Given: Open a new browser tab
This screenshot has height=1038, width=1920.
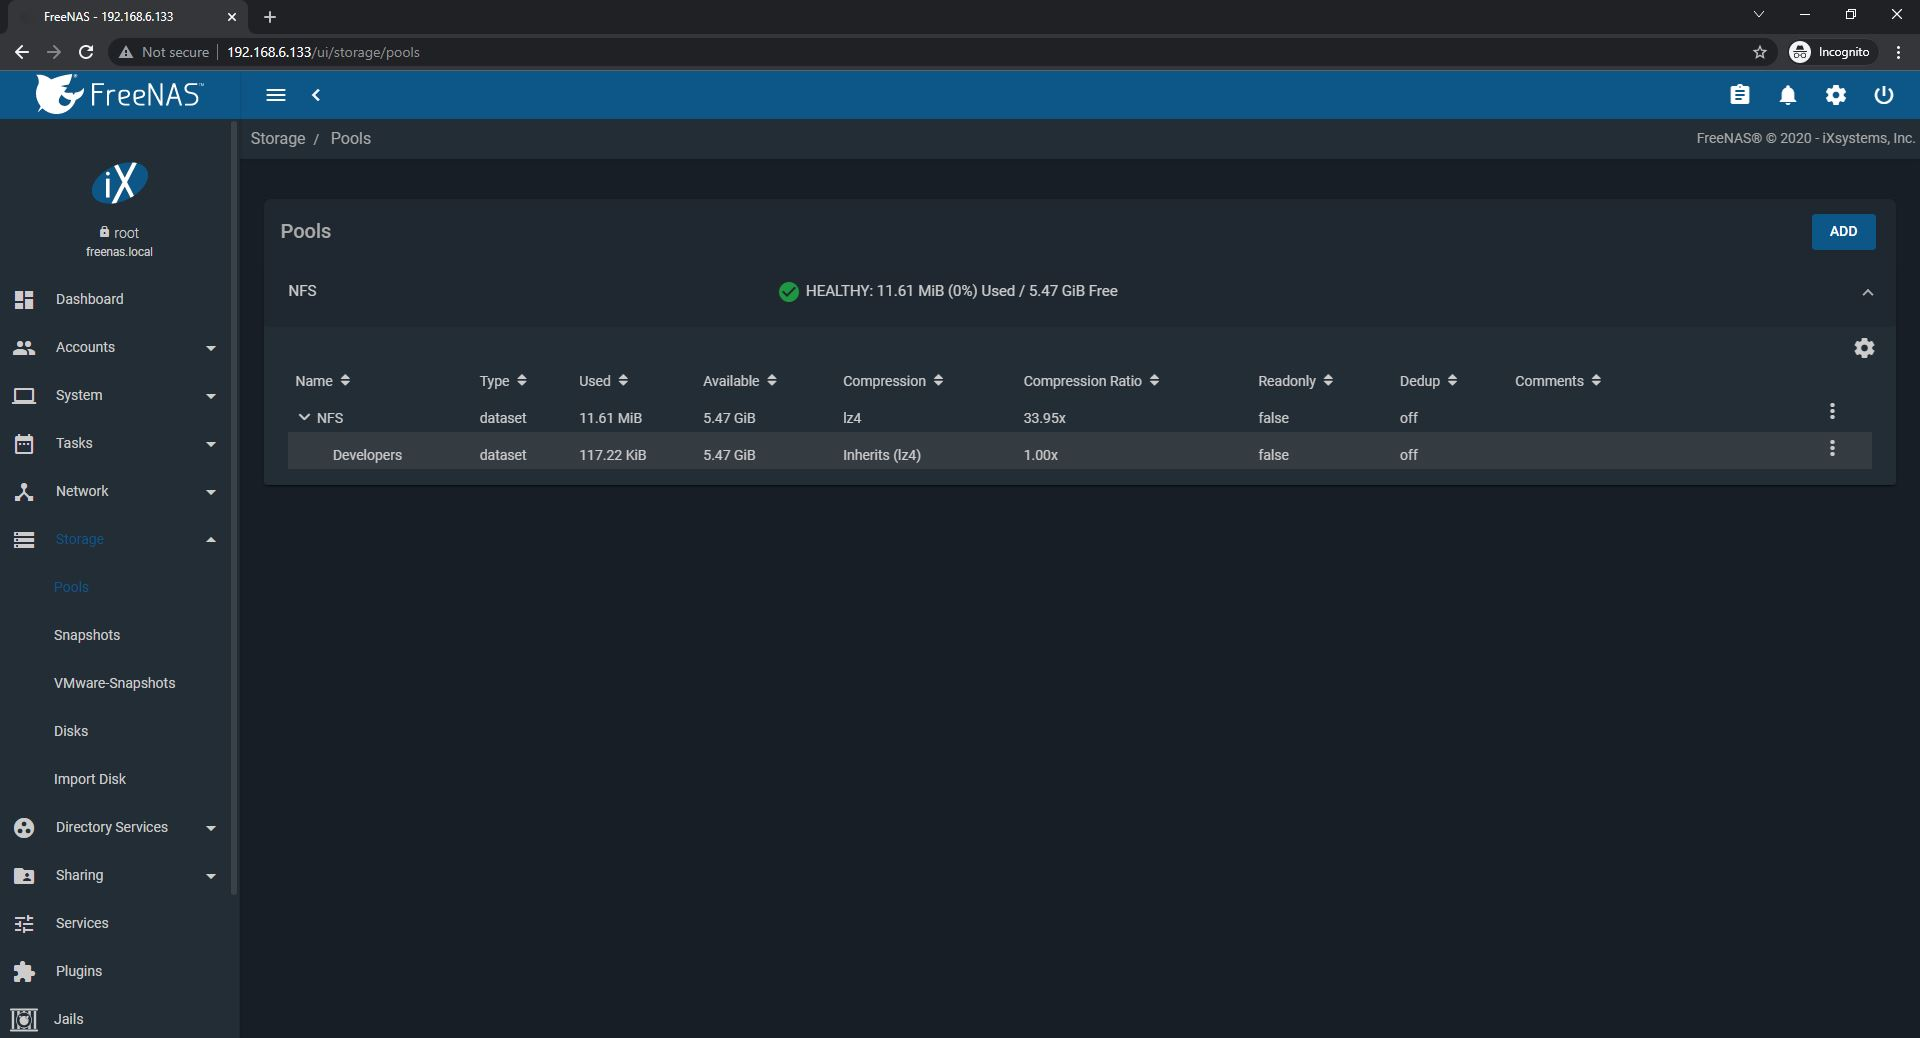Looking at the screenshot, I should pos(270,17).
